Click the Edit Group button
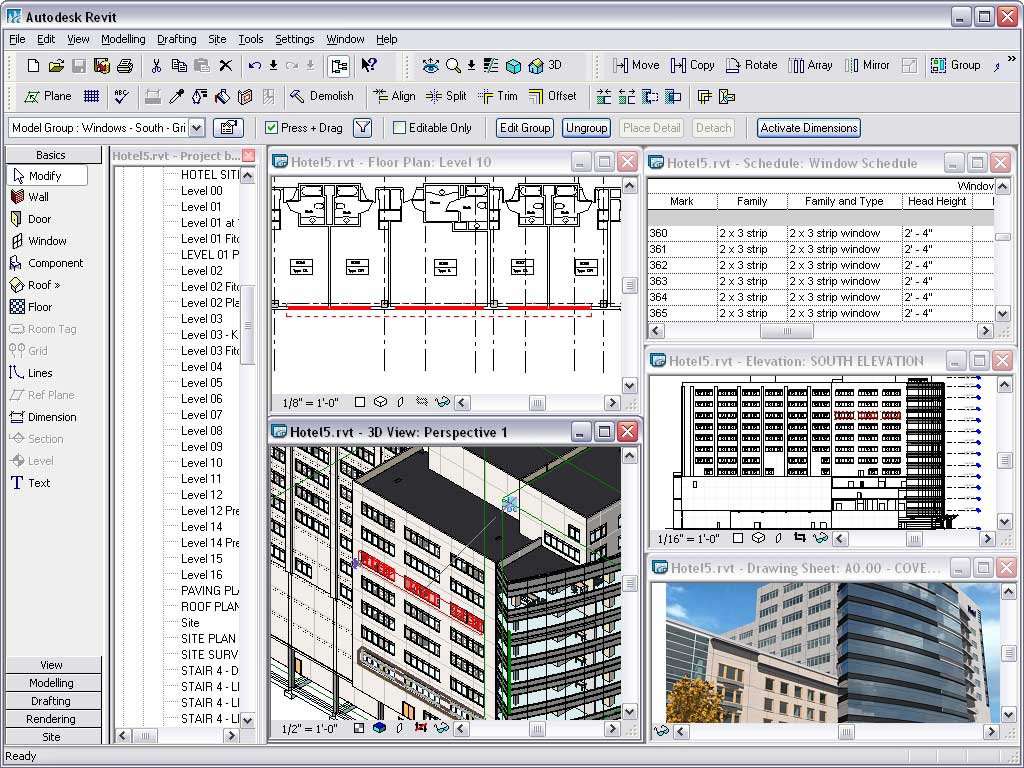 (525, 128)
